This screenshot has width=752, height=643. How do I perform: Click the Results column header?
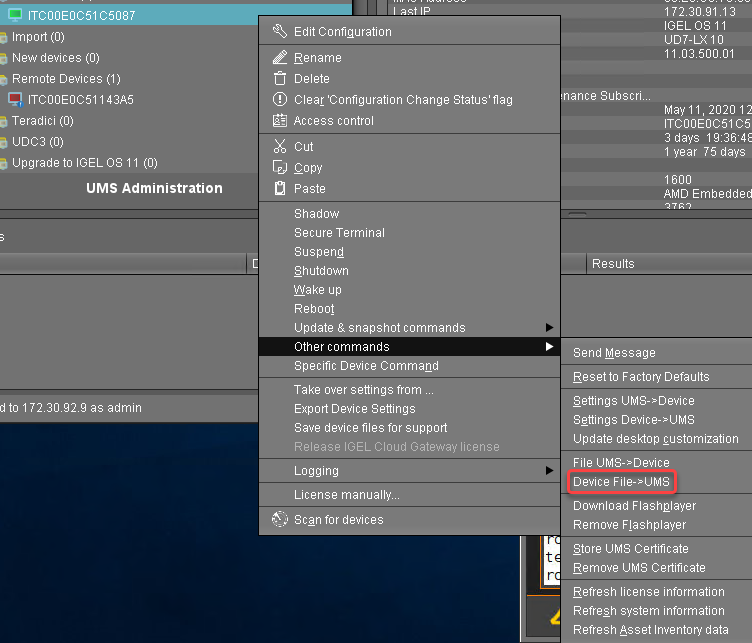point(612,264)
